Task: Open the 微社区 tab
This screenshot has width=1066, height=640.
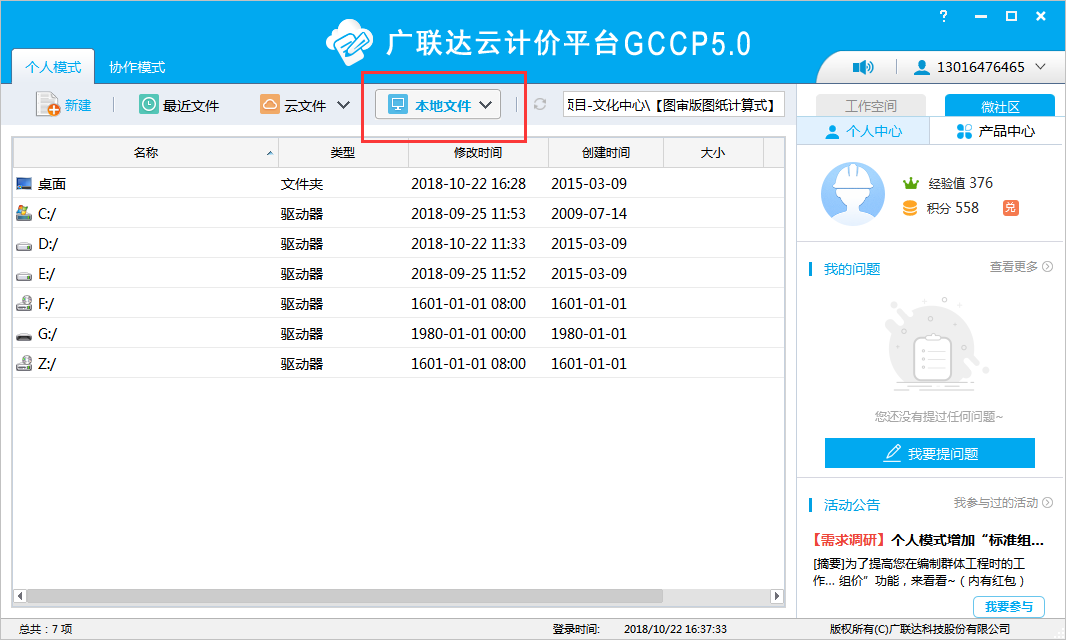Action: [1000, 105]
